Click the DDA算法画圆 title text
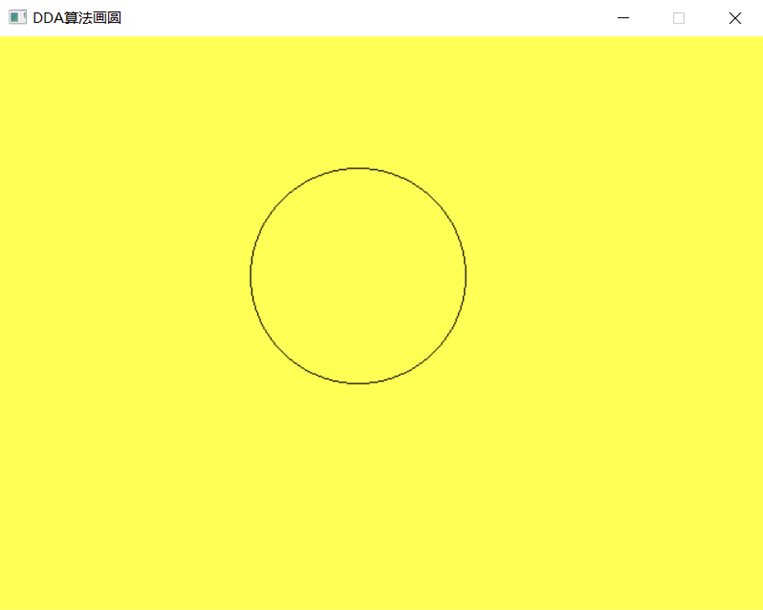 (77, 18)
